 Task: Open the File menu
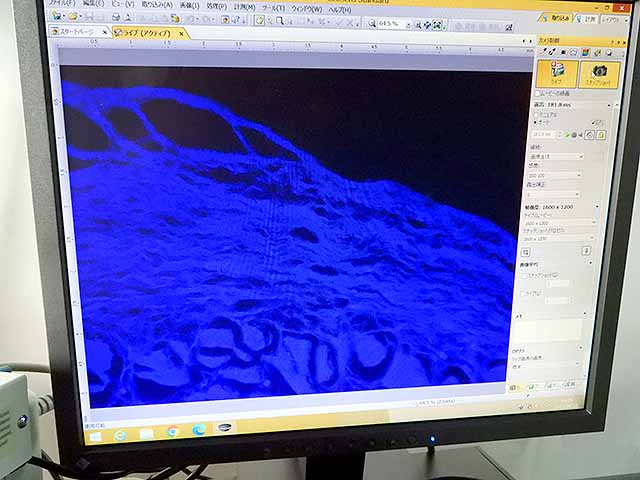(x=61, y=3)
